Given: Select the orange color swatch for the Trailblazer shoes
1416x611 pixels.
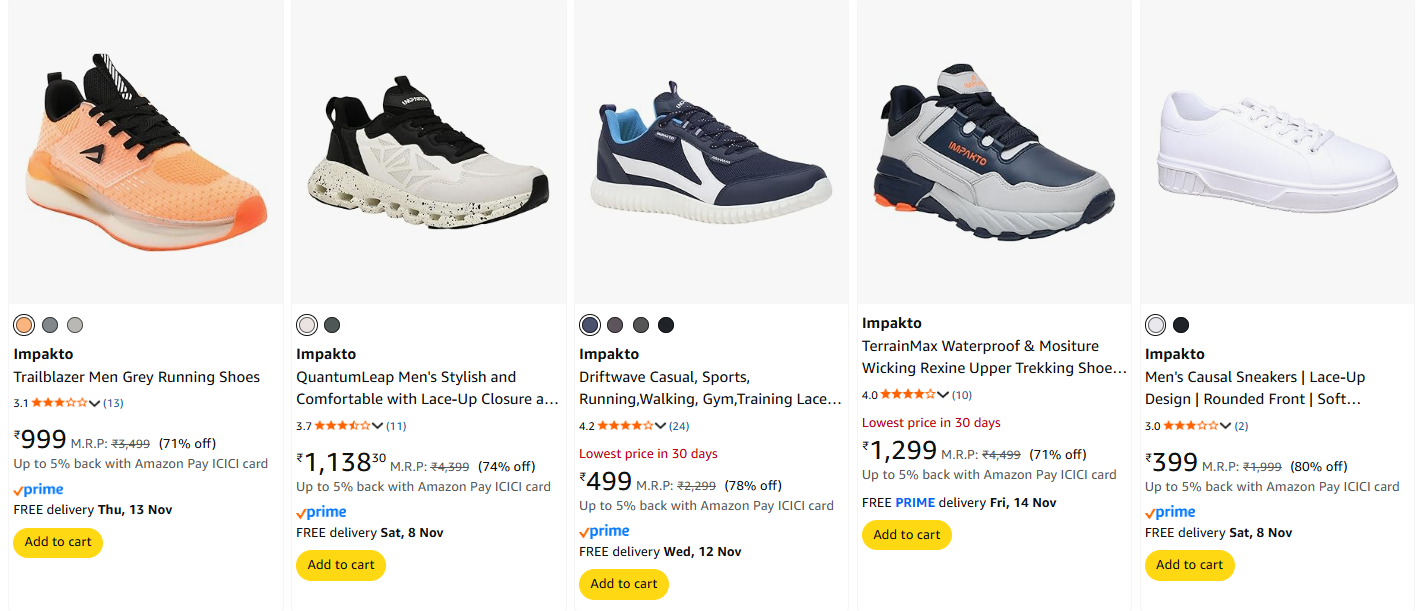Looking at the screenshot, I should [24, 325].
